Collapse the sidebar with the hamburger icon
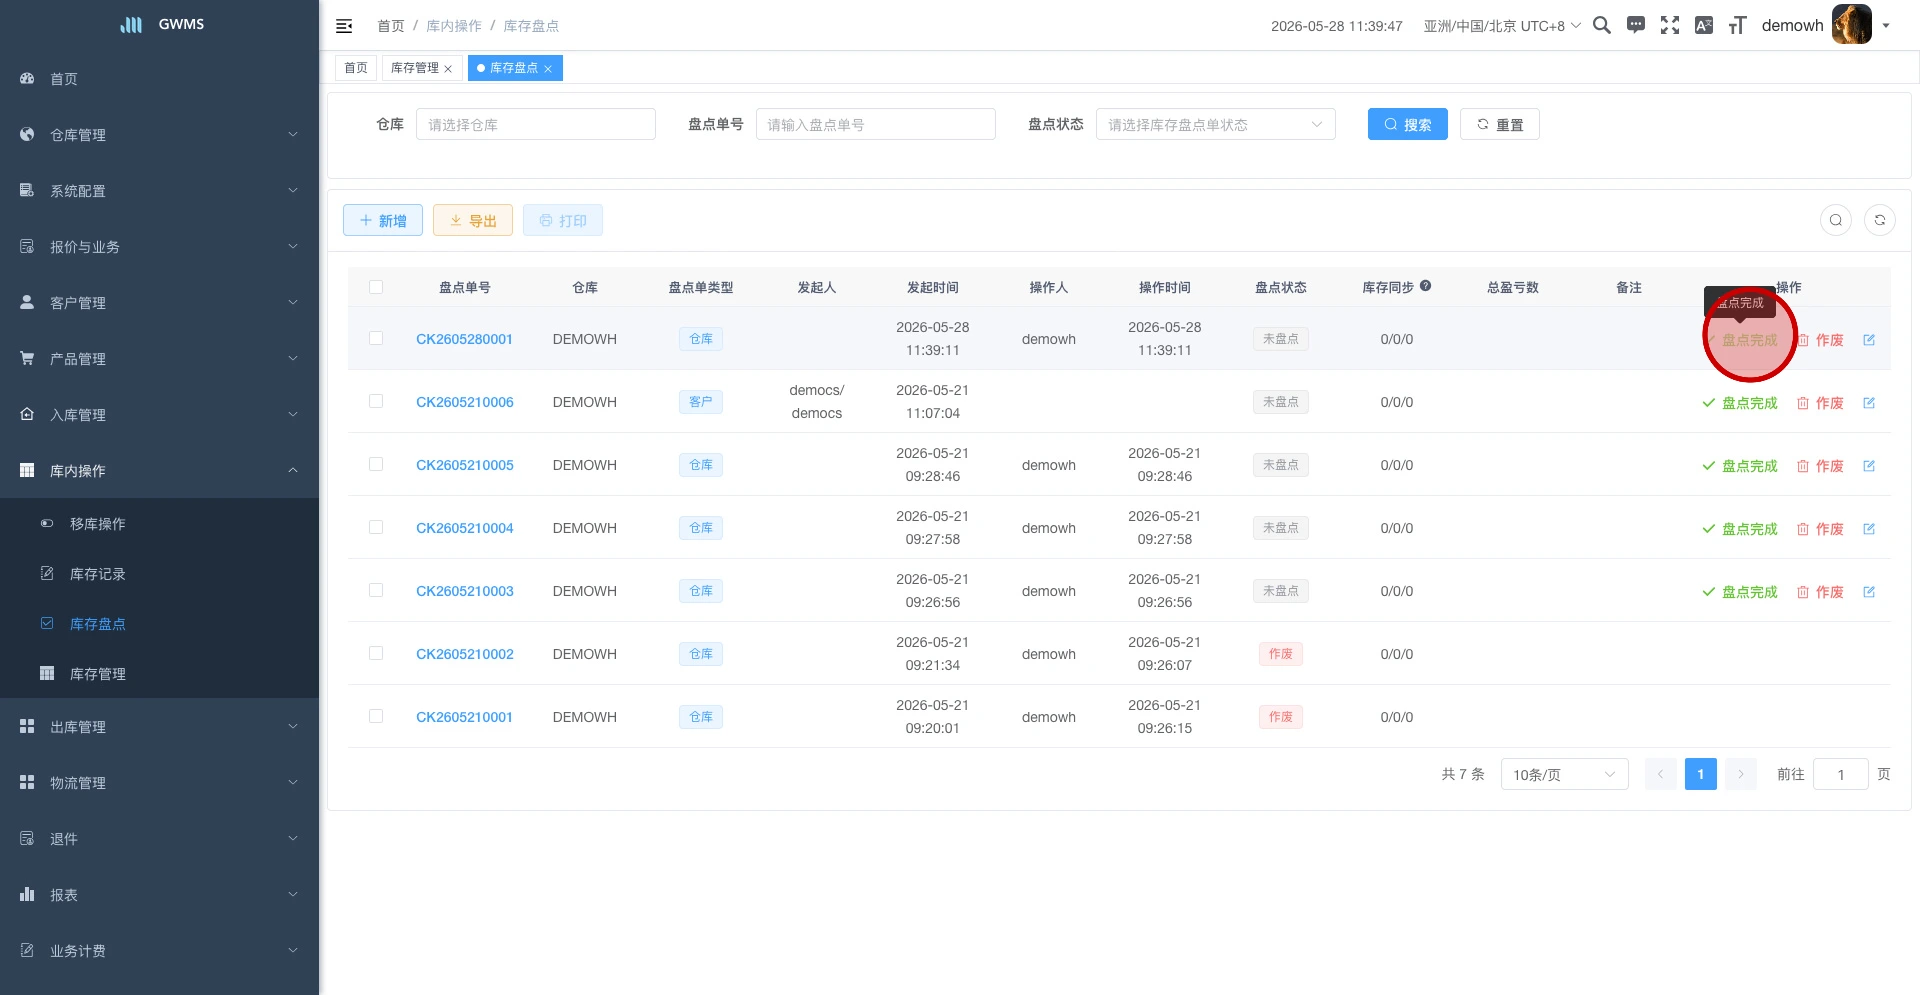 point(344,26)
